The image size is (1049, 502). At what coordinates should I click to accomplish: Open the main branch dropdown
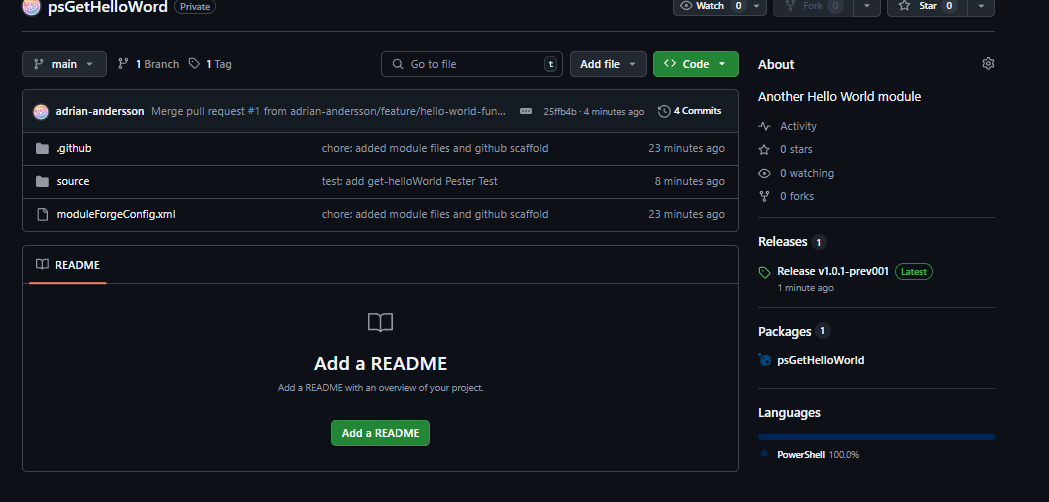[64, 64]
